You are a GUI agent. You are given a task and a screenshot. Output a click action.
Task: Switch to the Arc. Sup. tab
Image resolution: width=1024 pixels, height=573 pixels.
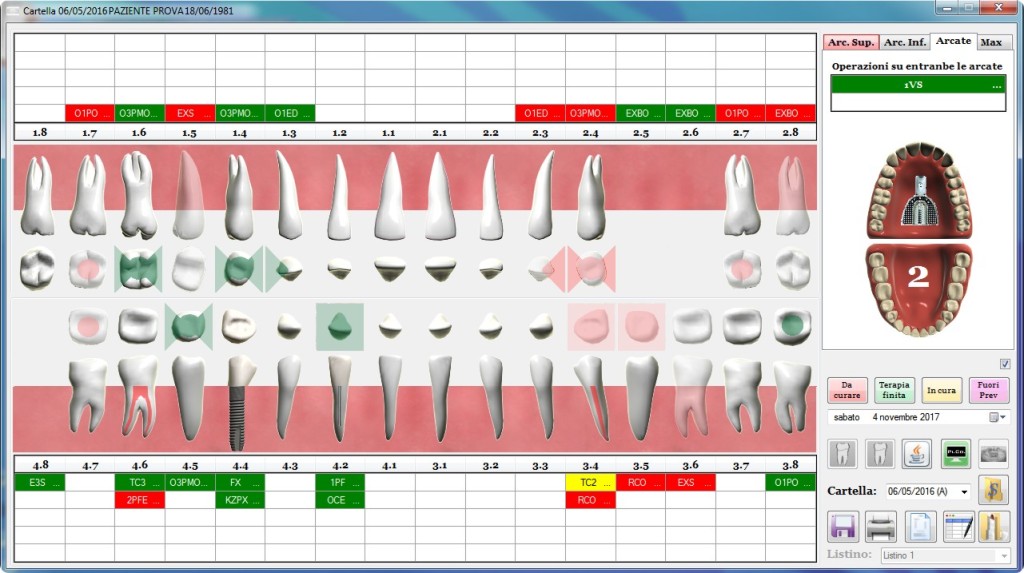850,42
